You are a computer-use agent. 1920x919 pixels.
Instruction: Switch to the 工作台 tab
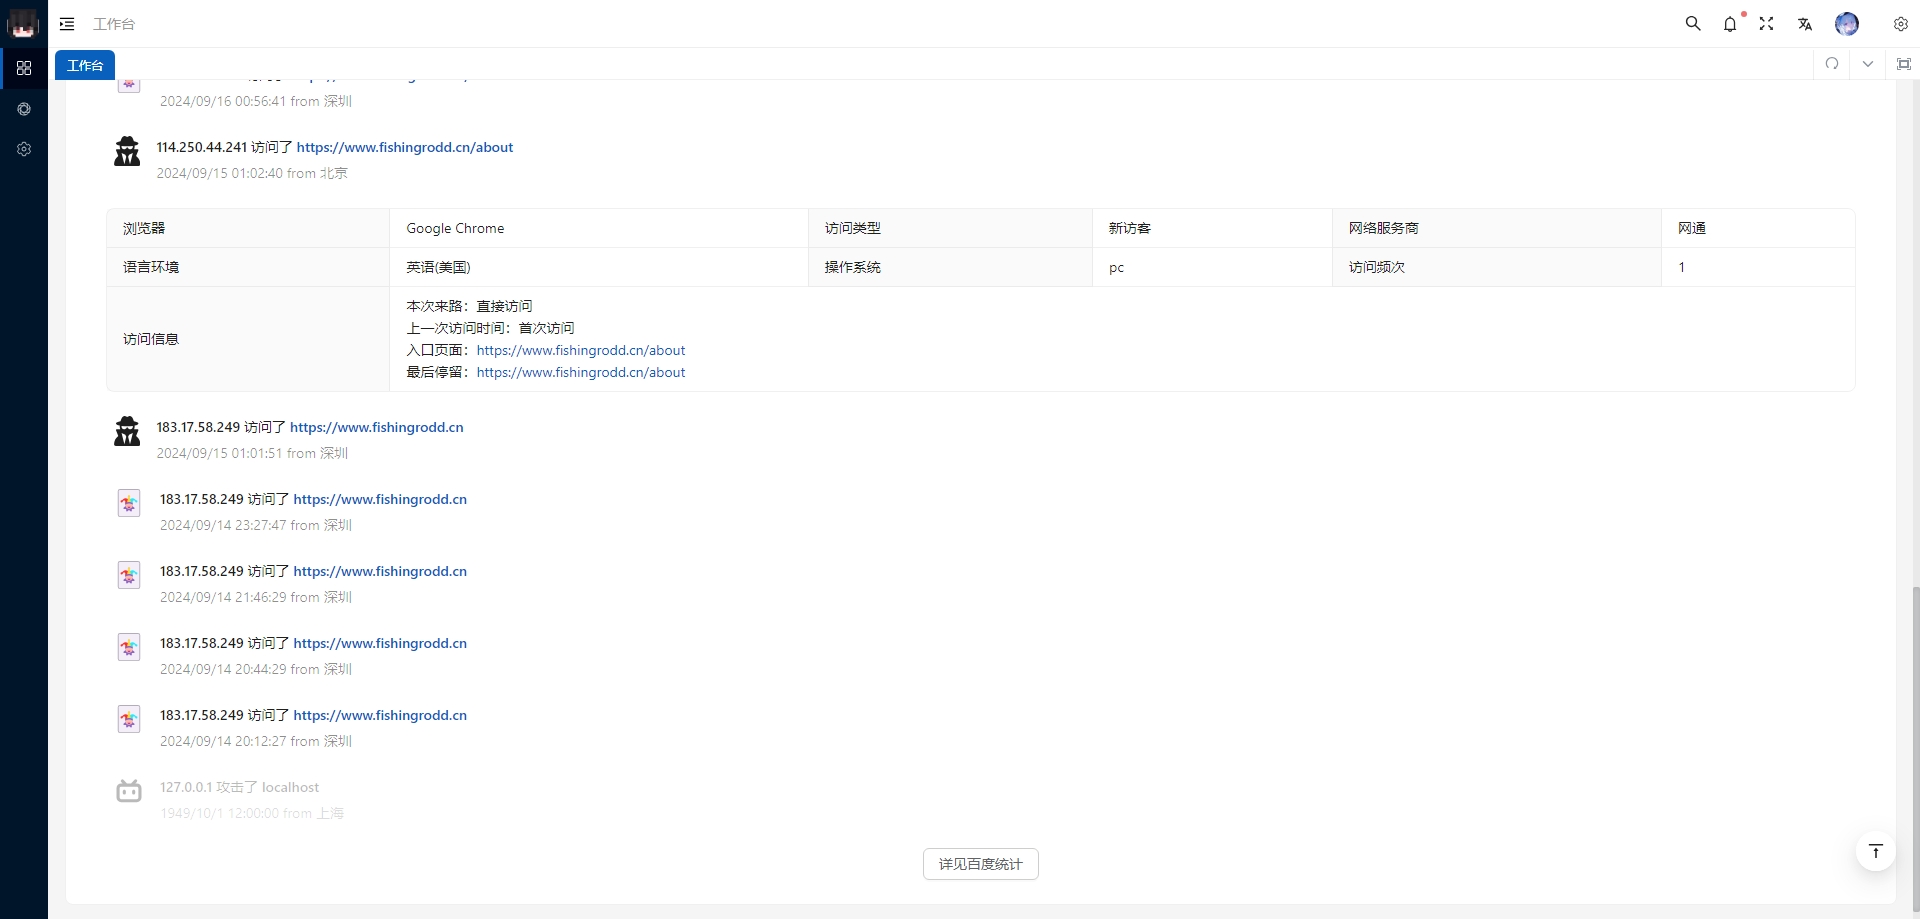click(x=85, y=65)
